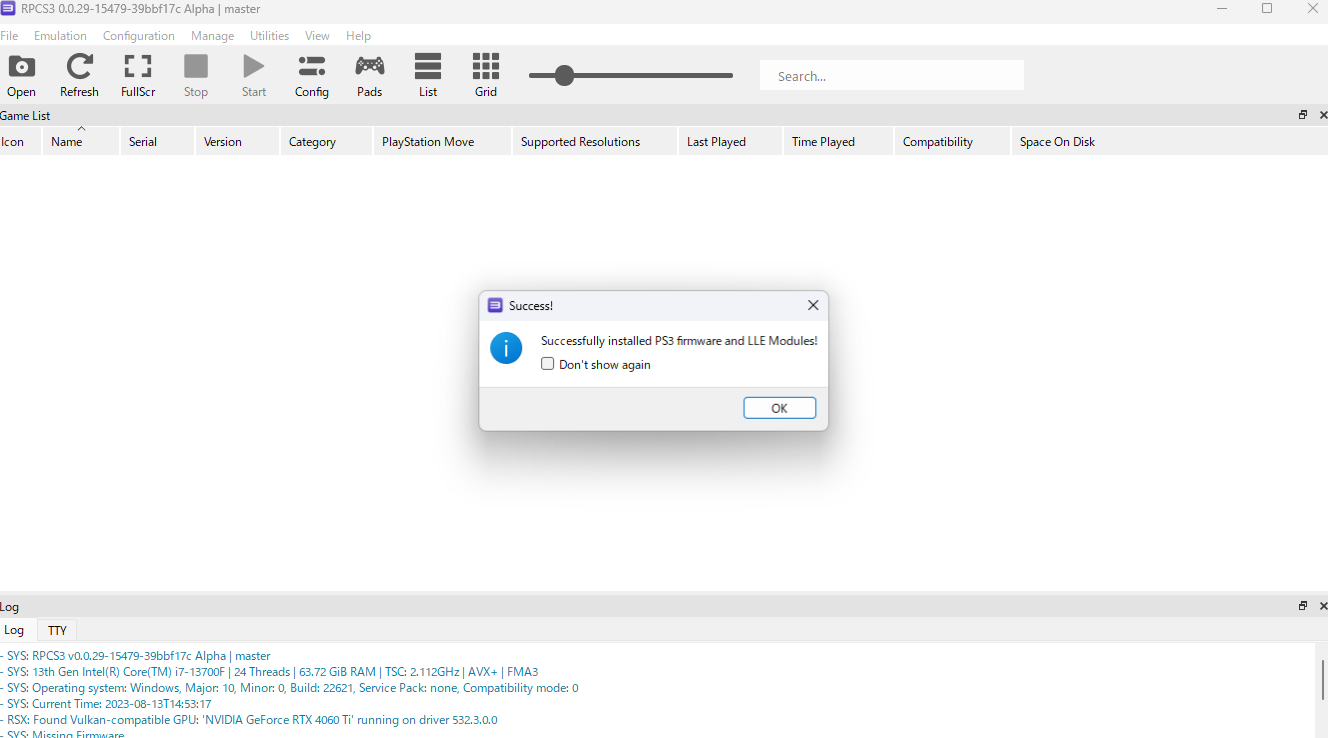Open the Utilities menu

(x=270, y=35)
